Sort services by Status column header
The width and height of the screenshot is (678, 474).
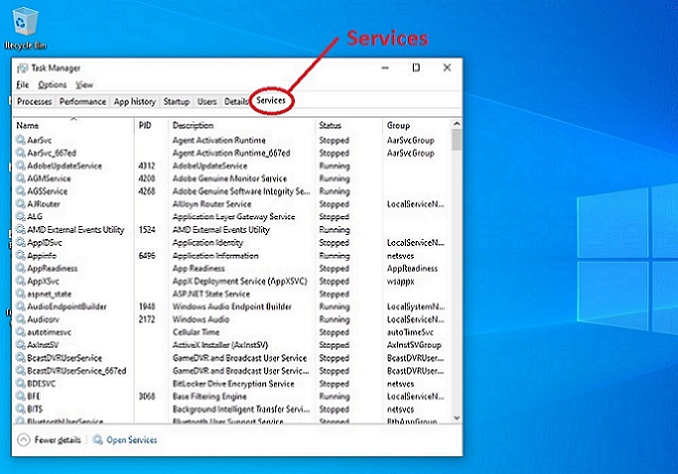pyautogui.click(x=330, y=126)
